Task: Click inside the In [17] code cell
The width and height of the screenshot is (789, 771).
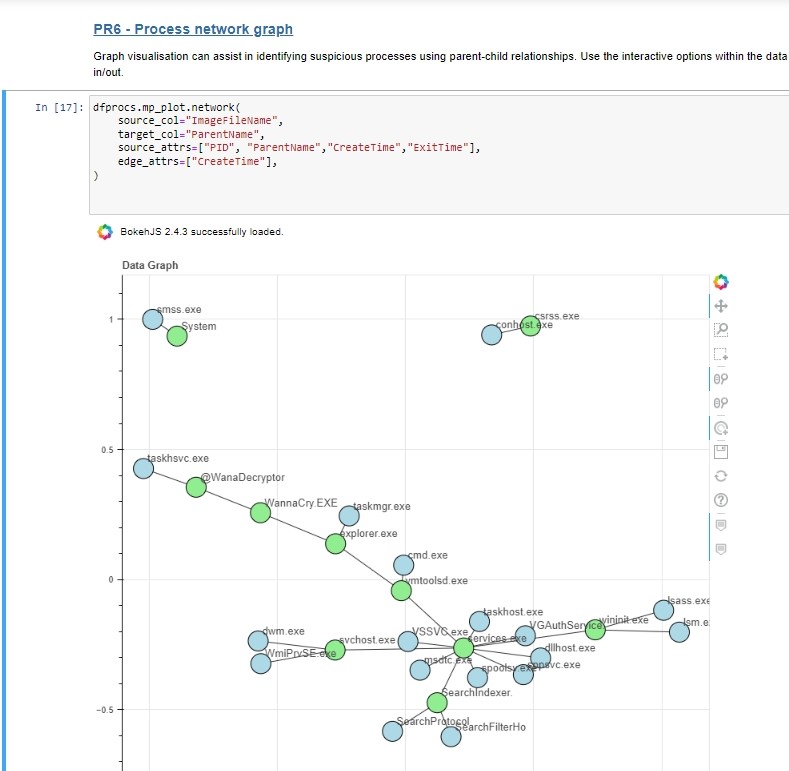Action: [x=439, y=155]
